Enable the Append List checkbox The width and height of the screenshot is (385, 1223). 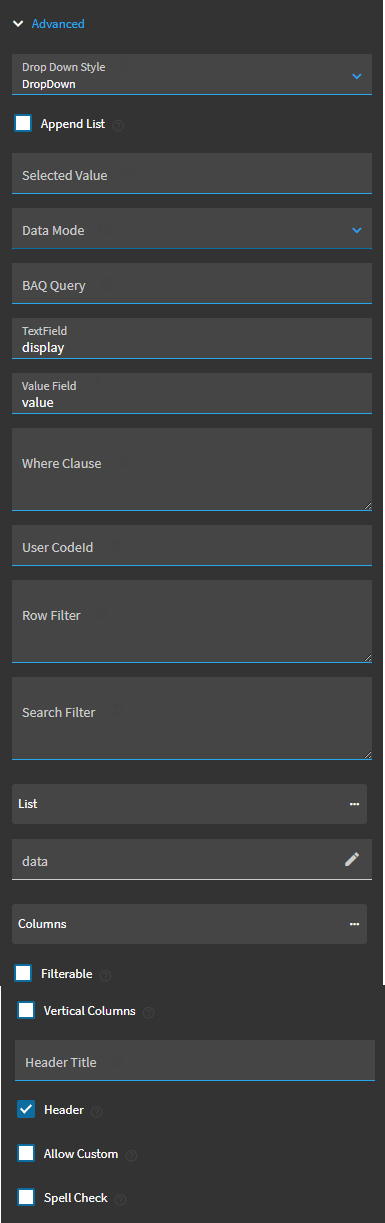(23, 124)
